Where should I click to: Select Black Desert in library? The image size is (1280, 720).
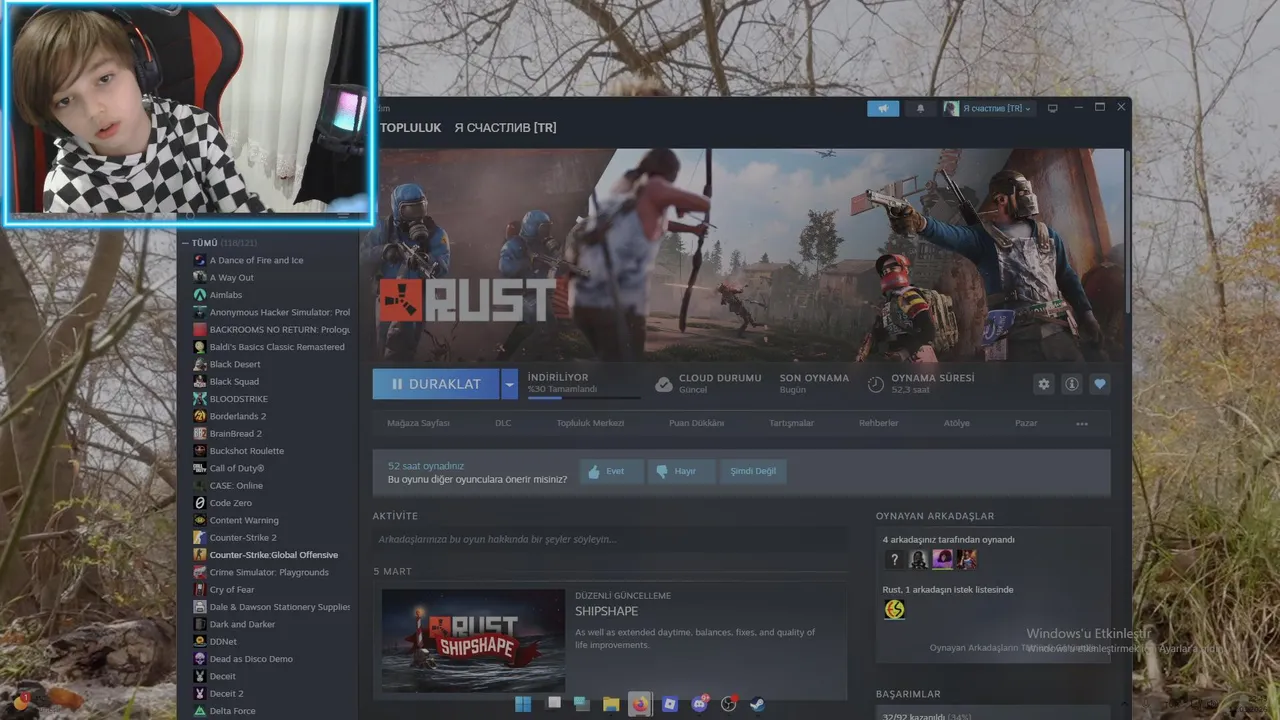click(235, 364)
